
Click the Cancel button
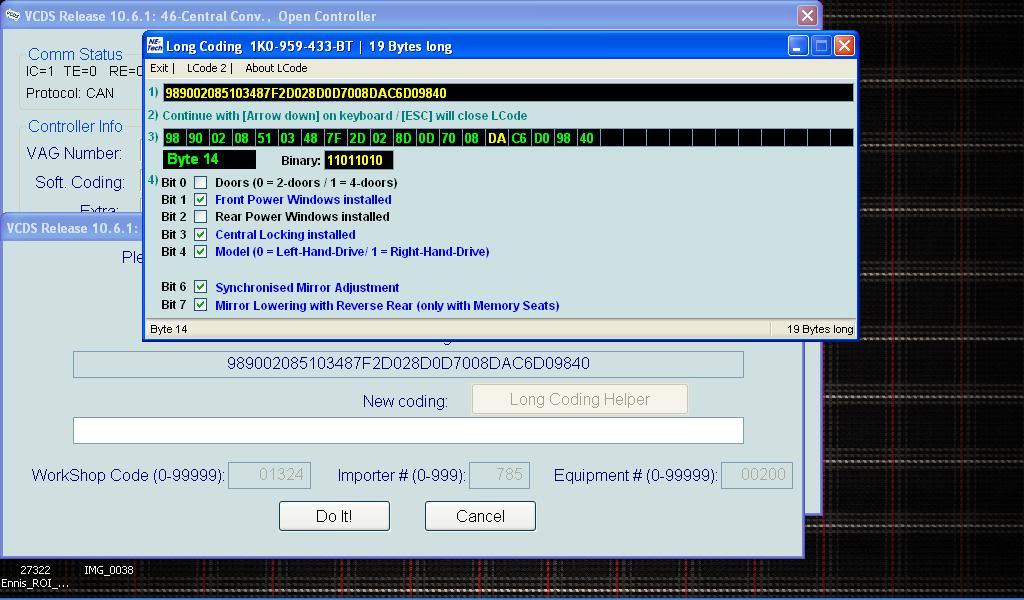[x=480, y=516]
